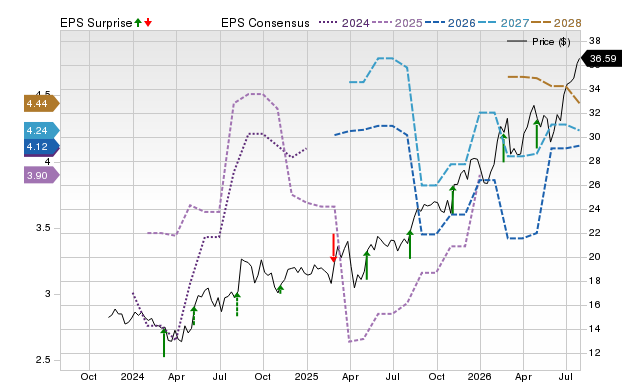Click the 2024 x-axis label

point(132,376)
